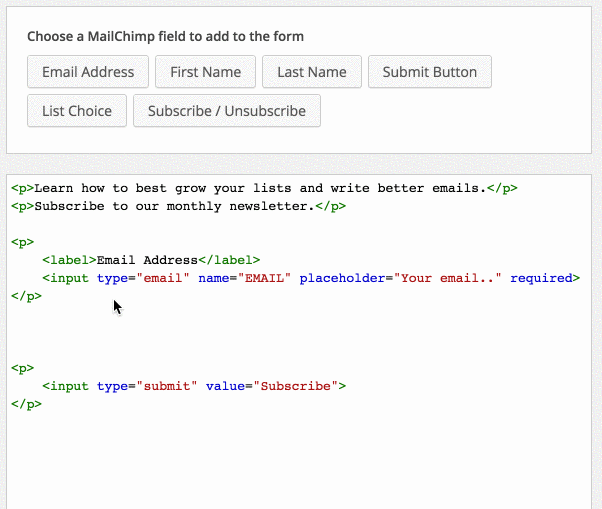602x509 pixels.
Task: Insert Subscribe / Unsubscribe field
Action: (227, 111)
